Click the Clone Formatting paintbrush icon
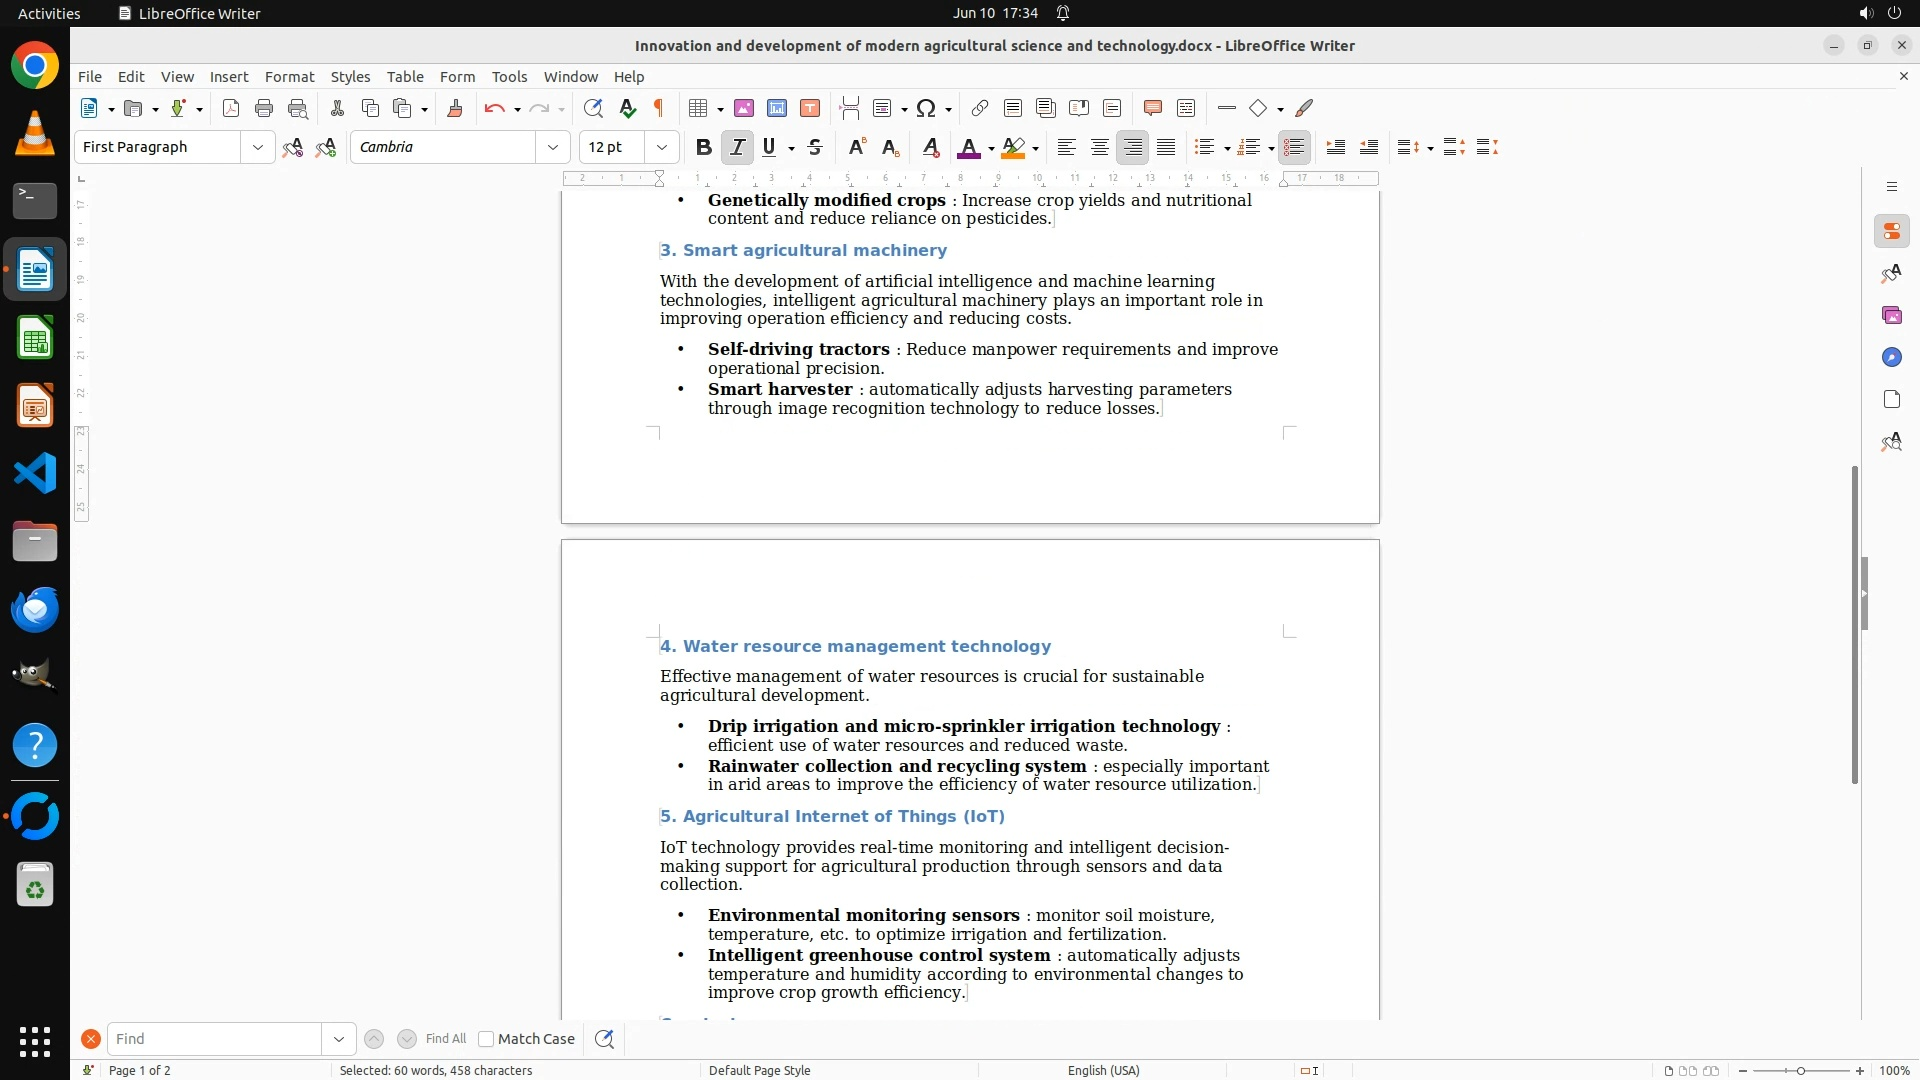The height and width of the screenshot is (1080, 1920). [455, 109]
